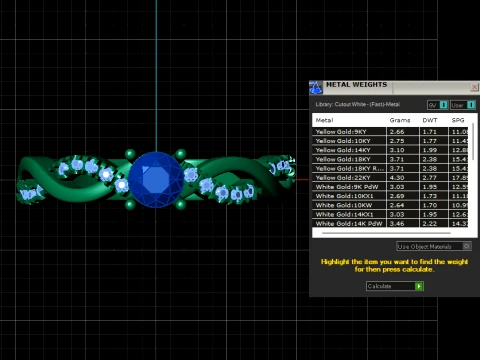Screen dimensions: 480x360
Task: Click the 4.30 grams value
Action: click(397, 178)
